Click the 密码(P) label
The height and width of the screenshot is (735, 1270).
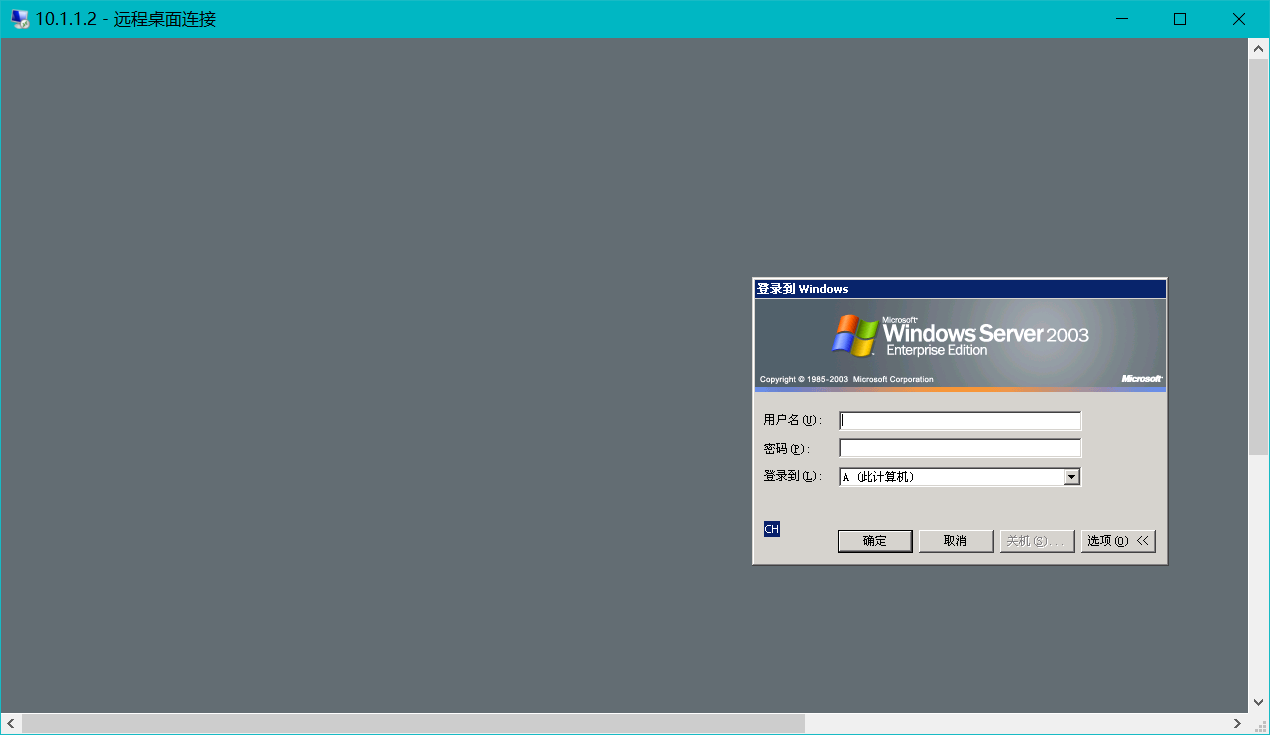coord(786,448)
